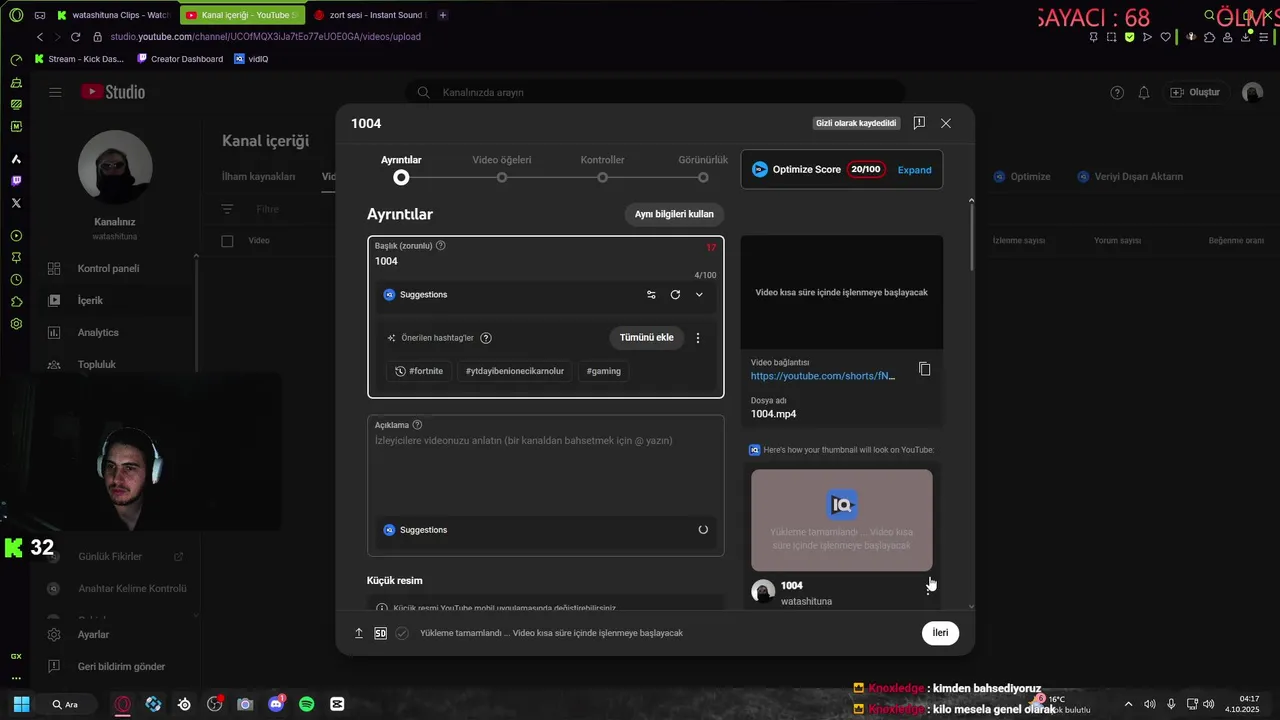
Task: Close the 1004 upload dialog
Action: click(946, 123)
